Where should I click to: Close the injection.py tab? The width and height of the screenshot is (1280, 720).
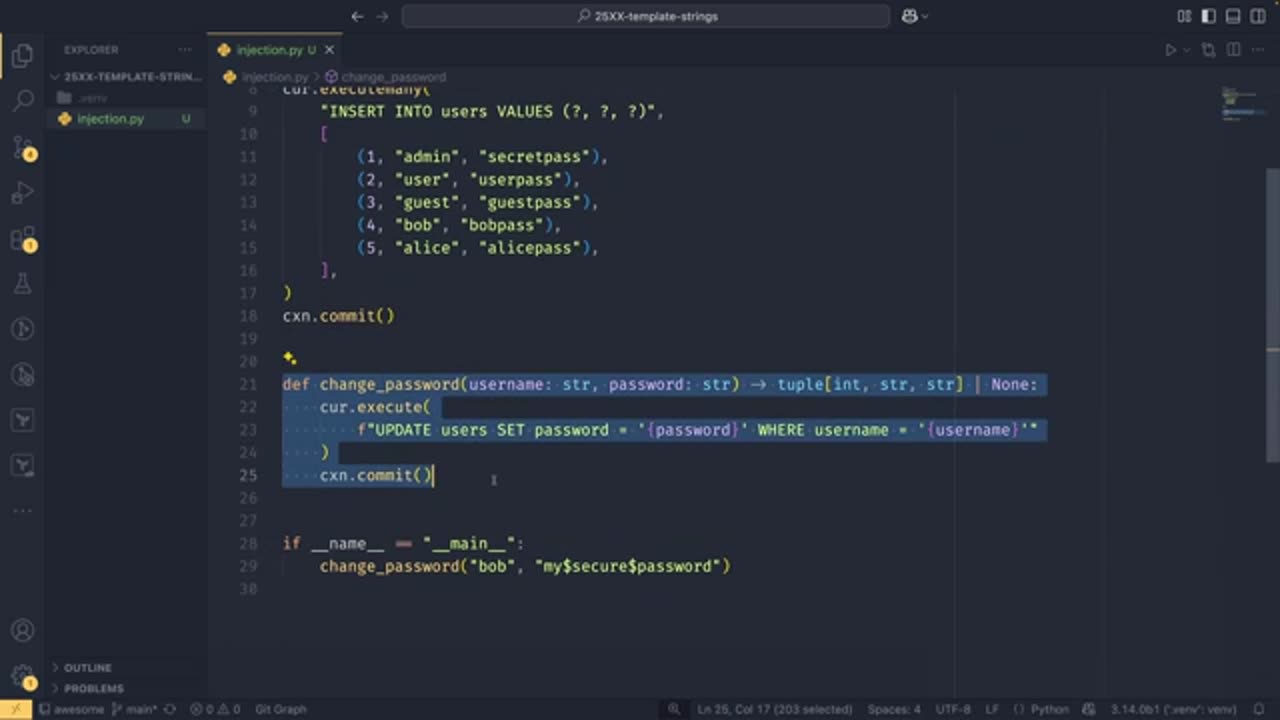coord(329,50)
